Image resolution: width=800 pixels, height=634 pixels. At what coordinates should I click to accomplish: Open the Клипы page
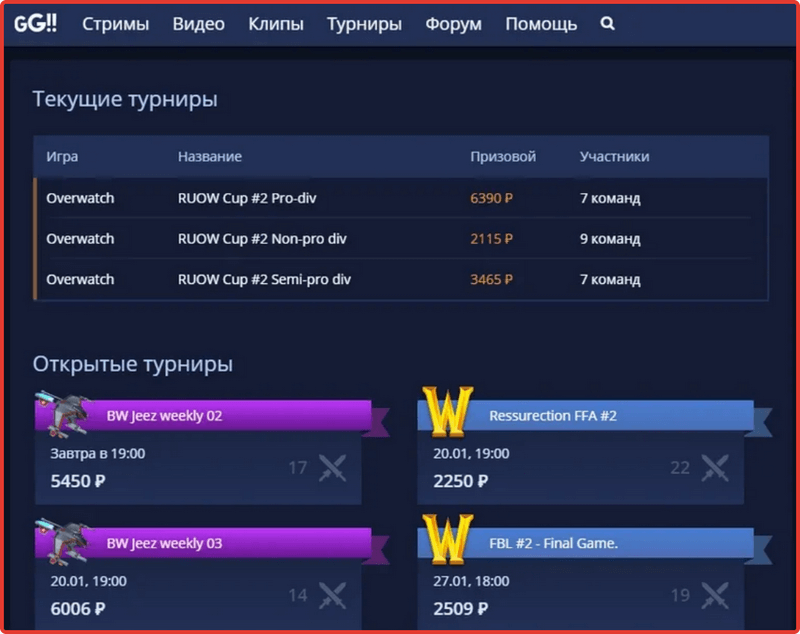(x=276, y=24)
